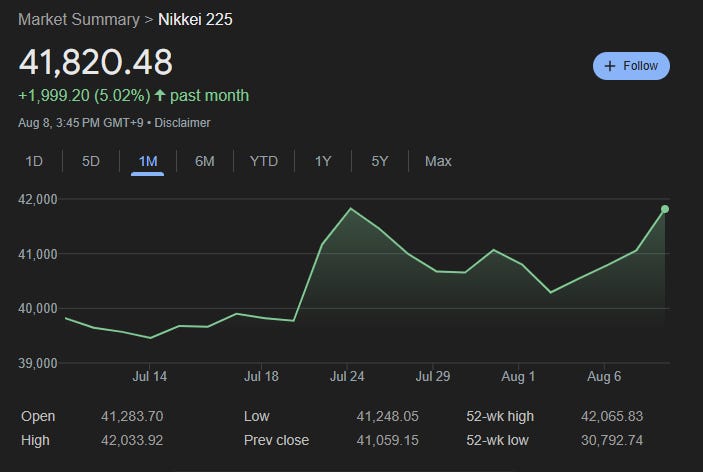
Task: Click the Aug 6 axis label
Action: point(604,377)
